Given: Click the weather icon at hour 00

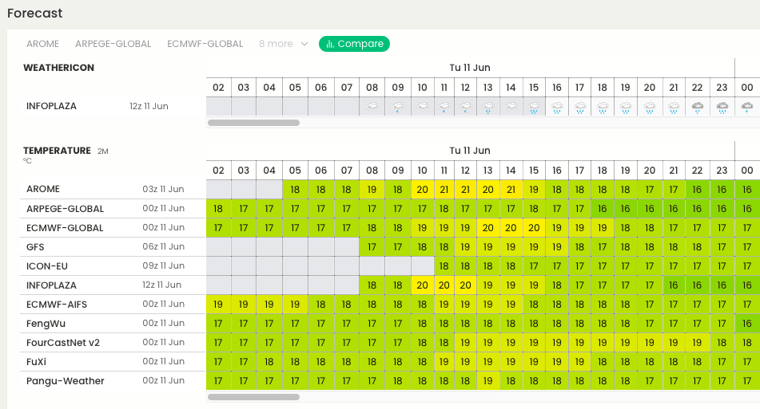Looking at the screenshot, I should click(x=747, y=107).
